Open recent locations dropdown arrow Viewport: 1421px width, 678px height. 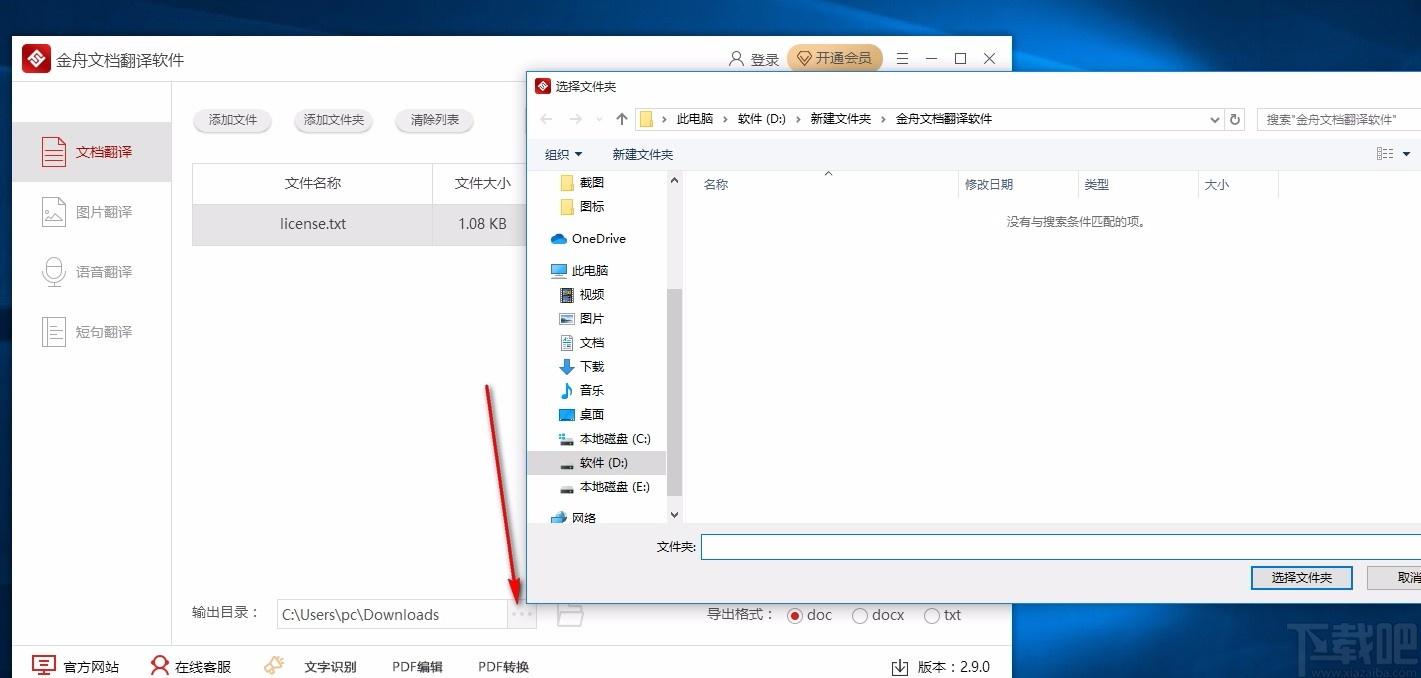[x=599, y=119]
